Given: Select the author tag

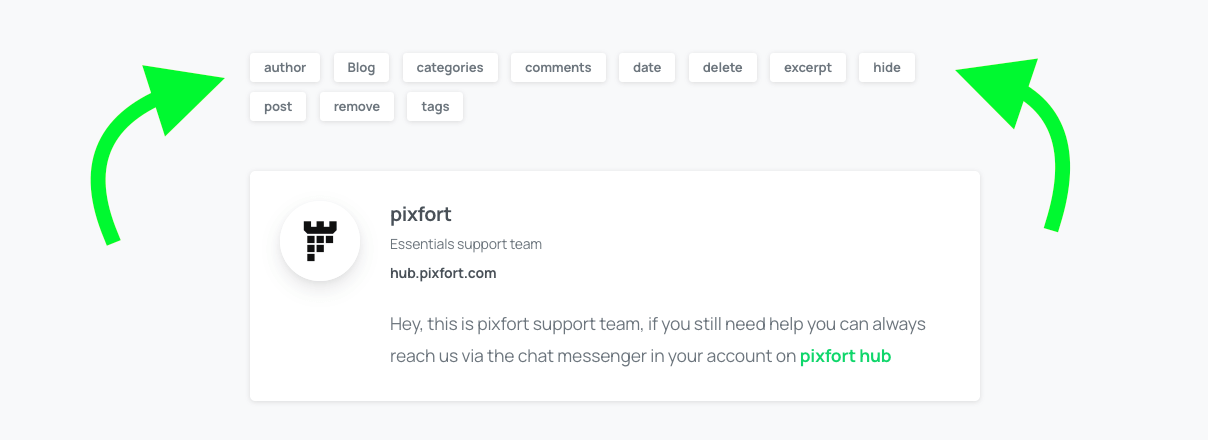Looking at the screenshot, I should click(285, 68).
